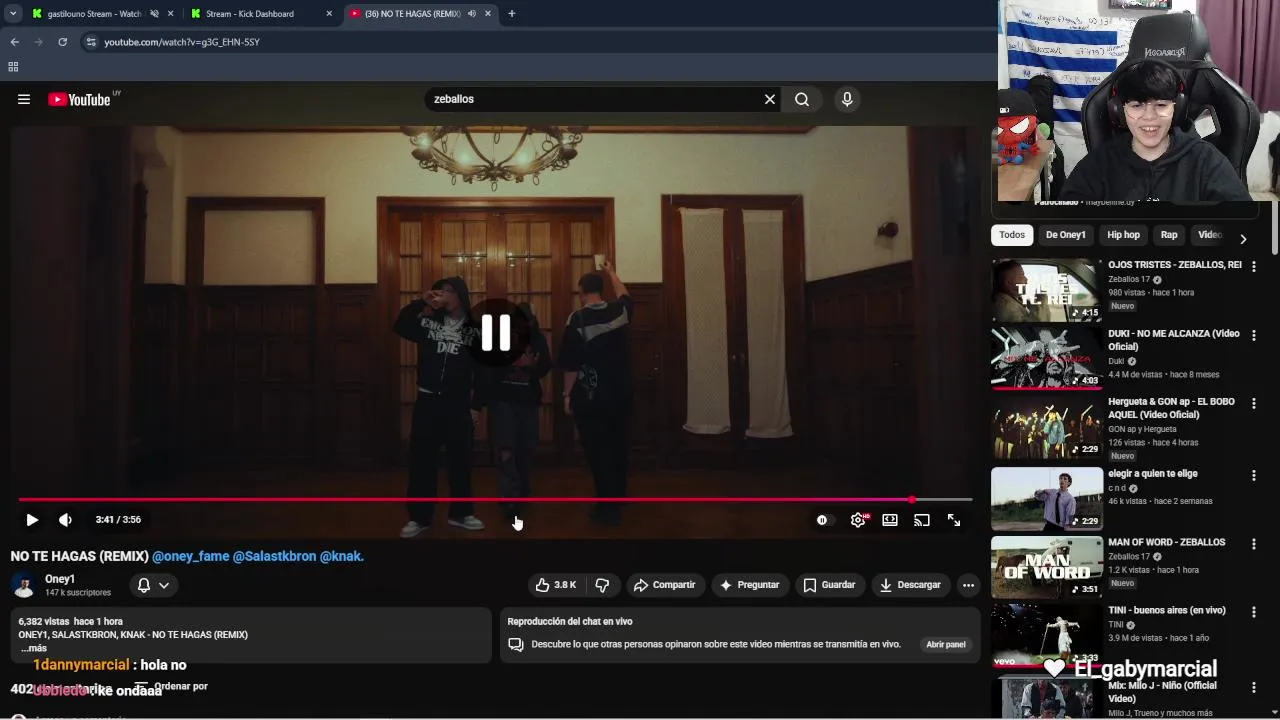Screen dimensions: 1280x720
Task: Switch to theater mode
Action: pos(890,520)
